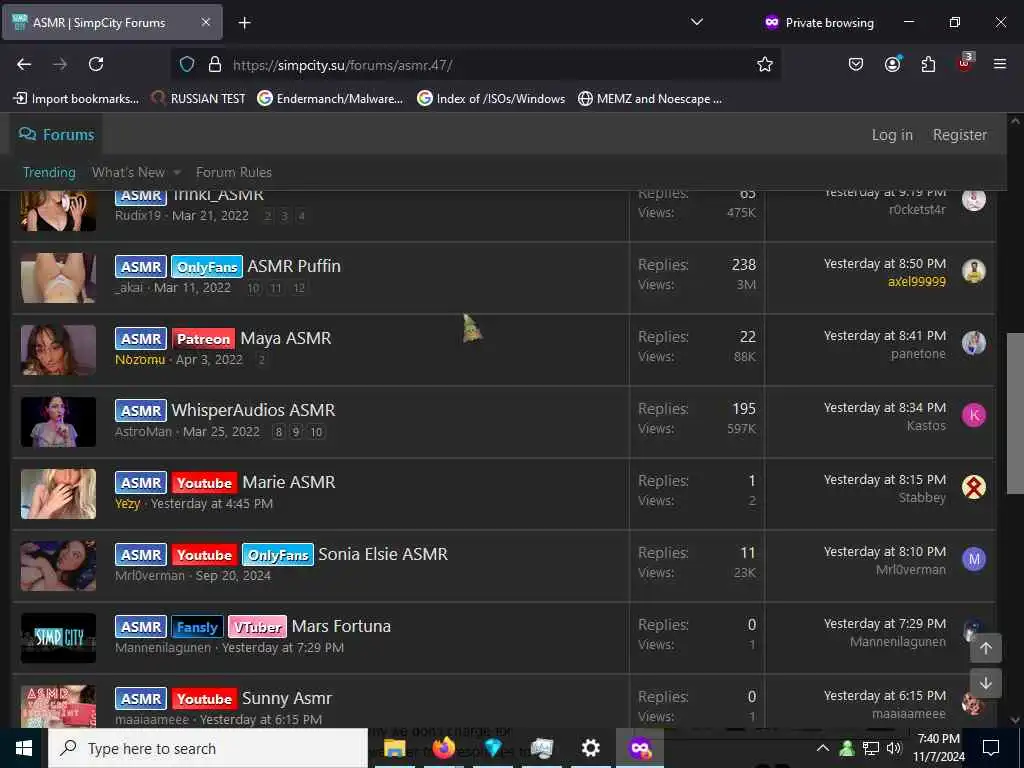1024x768 pixels.
Task: Open the tracking protection shield icon
Action: pos(187,64)
